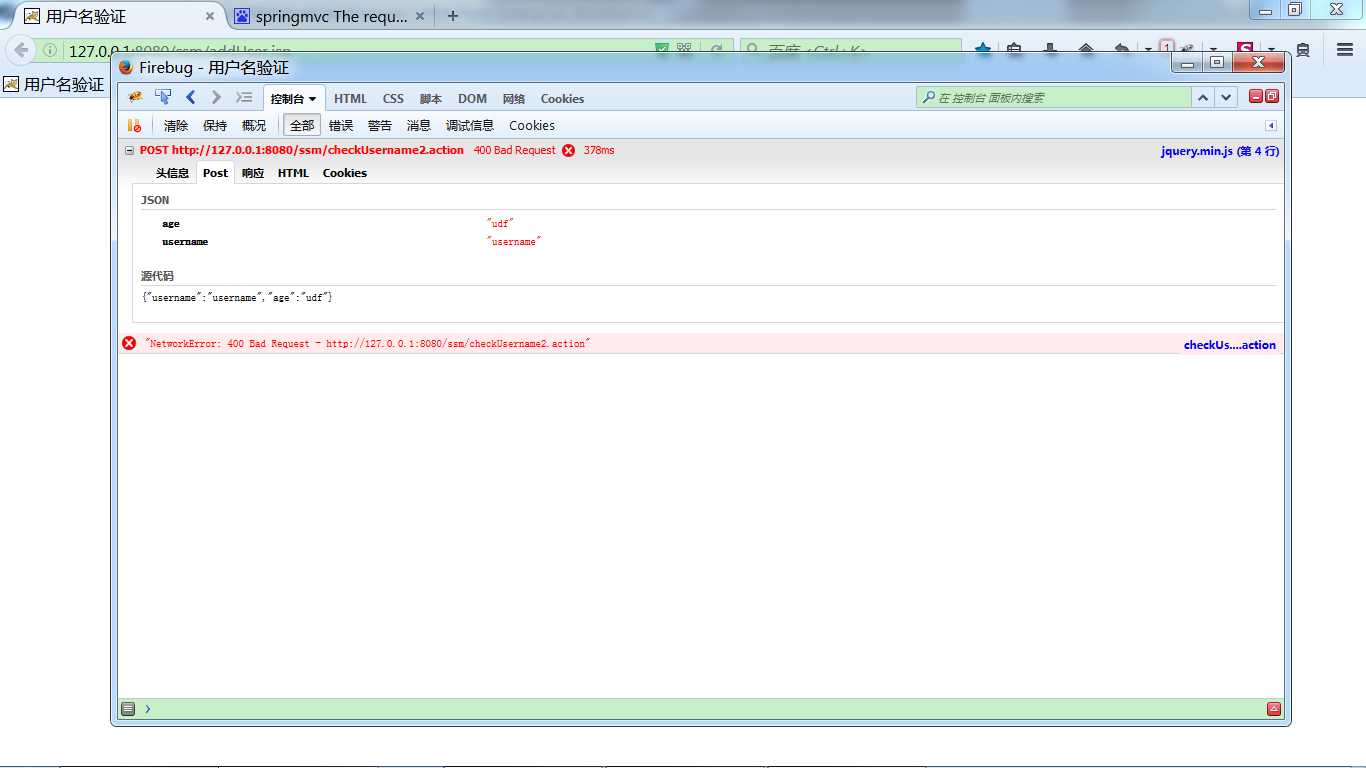Open command line popup icon at bottom left
This screenshot has width=1366, height=768.
pyautogui.click(x=128, y=709)
